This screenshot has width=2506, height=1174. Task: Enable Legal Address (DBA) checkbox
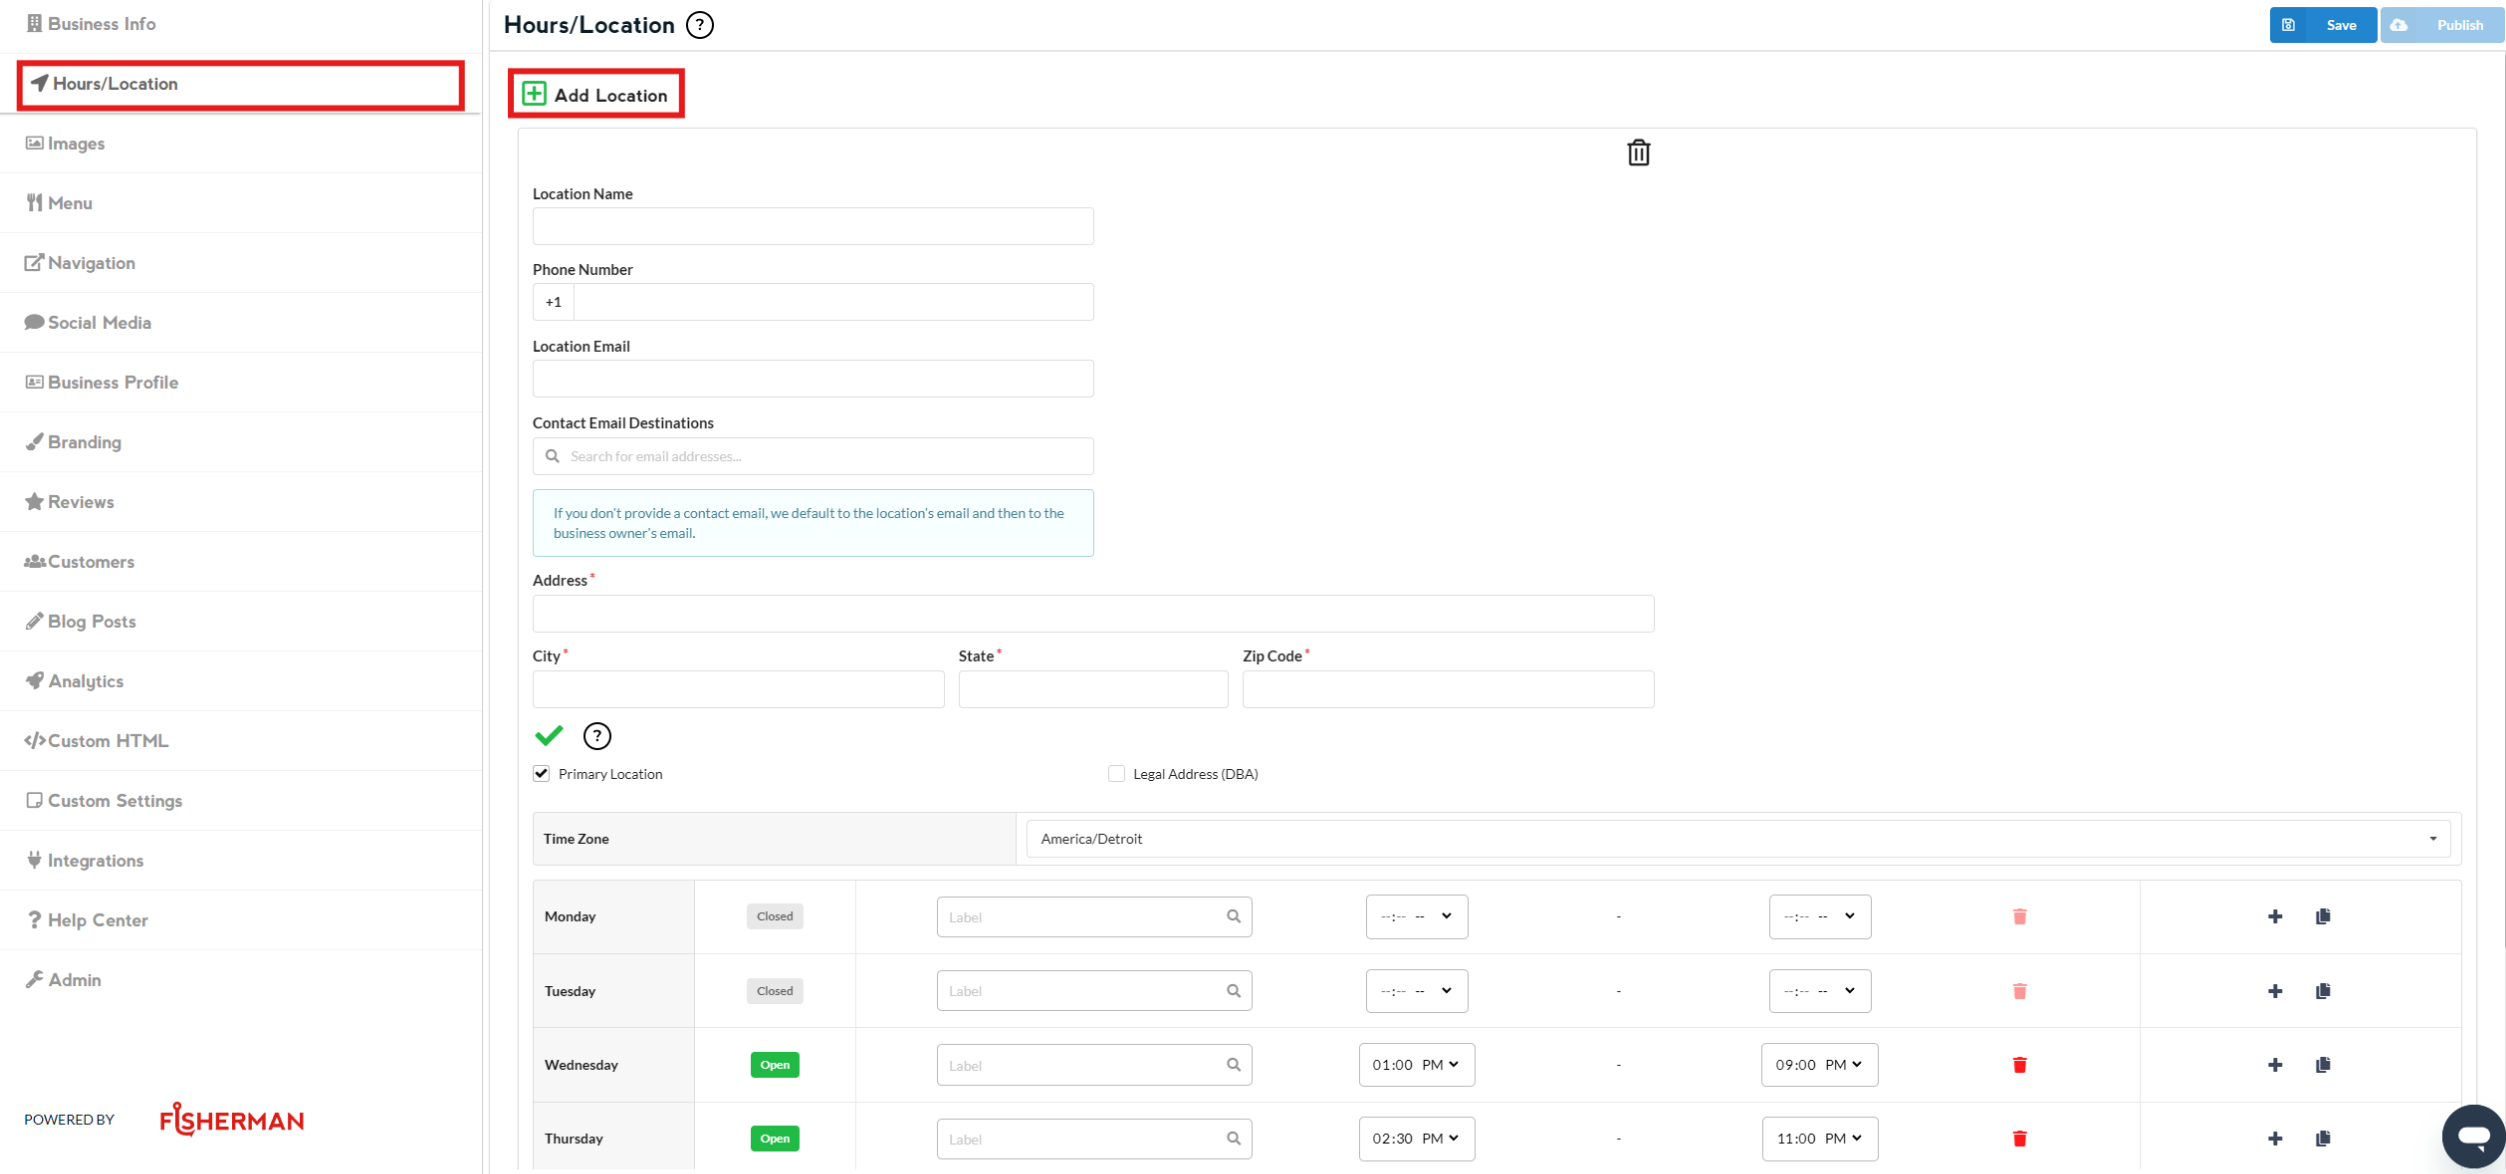click(x=1117, y=774)
